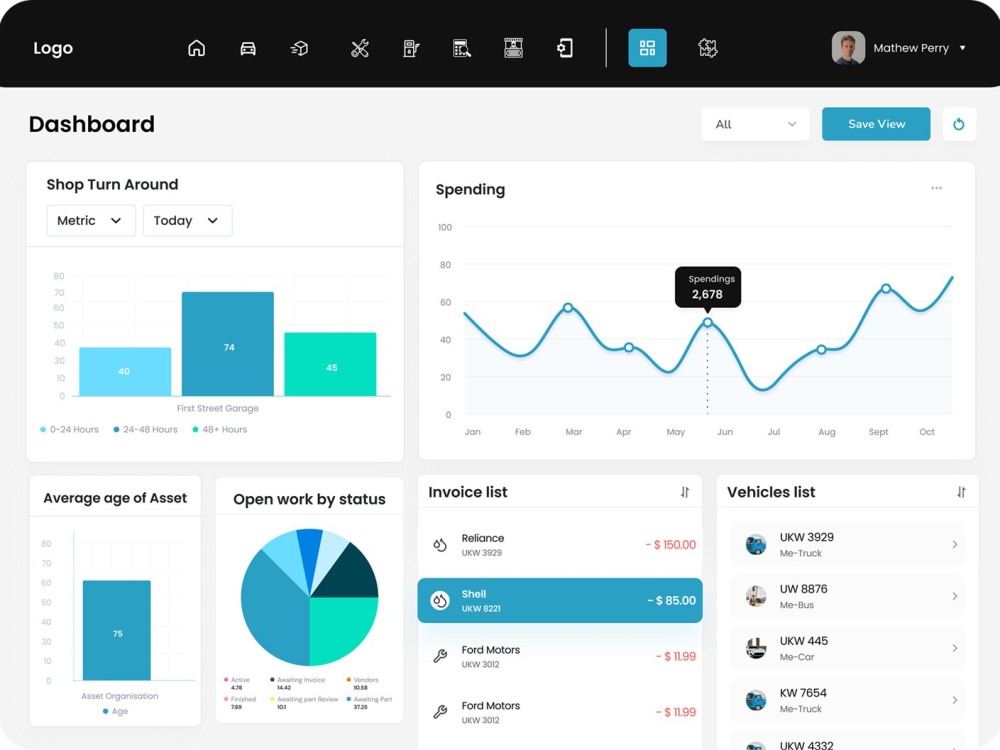Click the package box icon in navbar

pos(299,48)
